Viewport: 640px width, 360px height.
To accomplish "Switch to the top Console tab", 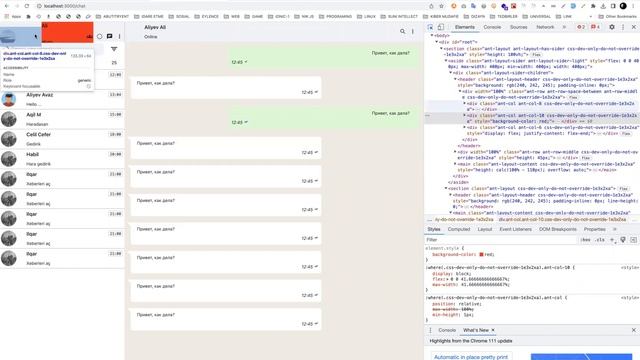I will (492, 27).
